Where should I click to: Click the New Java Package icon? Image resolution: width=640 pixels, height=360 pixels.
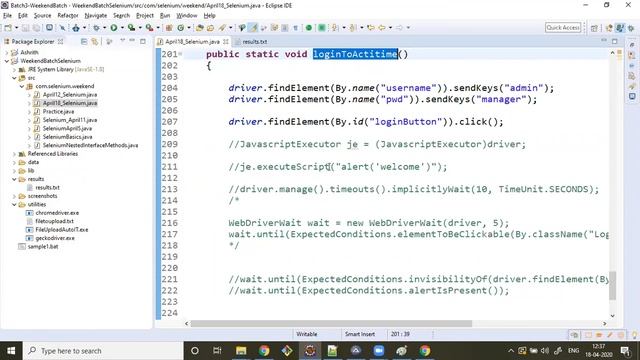(x=169, y=28)
